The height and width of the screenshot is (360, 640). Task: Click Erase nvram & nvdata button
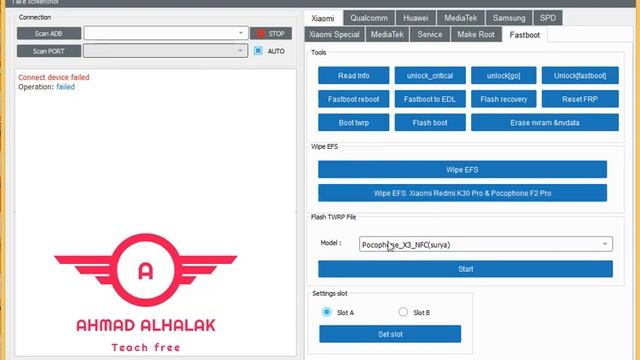545,122
